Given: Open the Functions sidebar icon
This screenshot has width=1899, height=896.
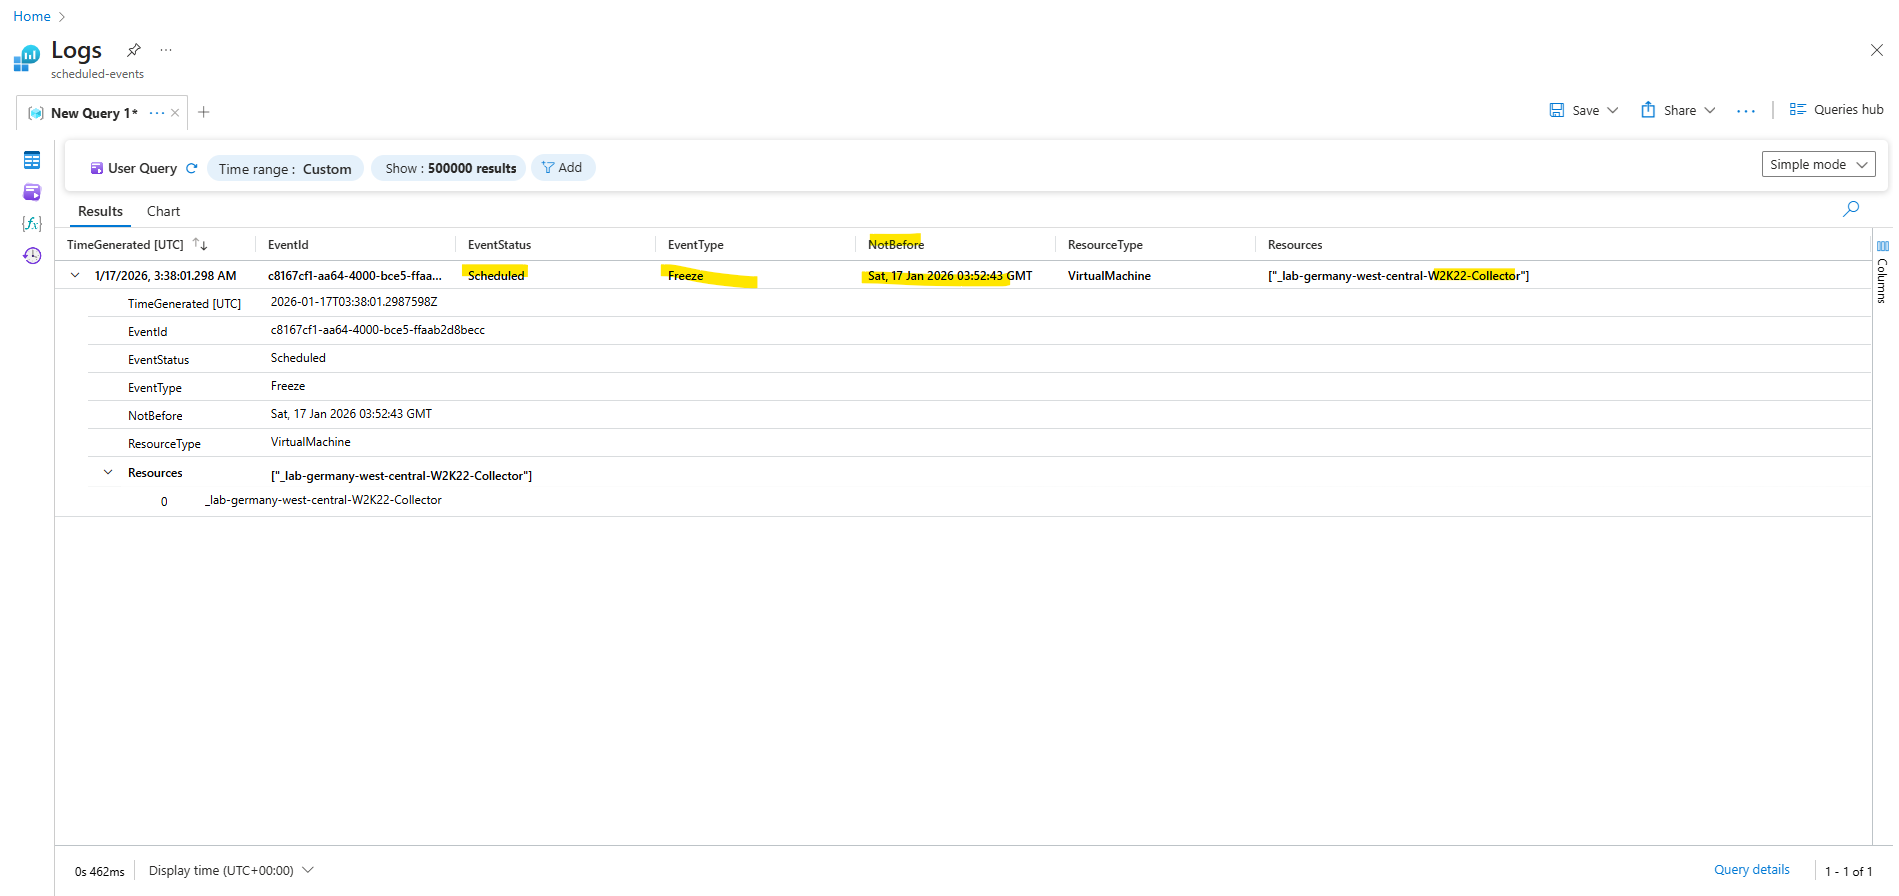Looking at the screenshot, I should pos(32,224).
